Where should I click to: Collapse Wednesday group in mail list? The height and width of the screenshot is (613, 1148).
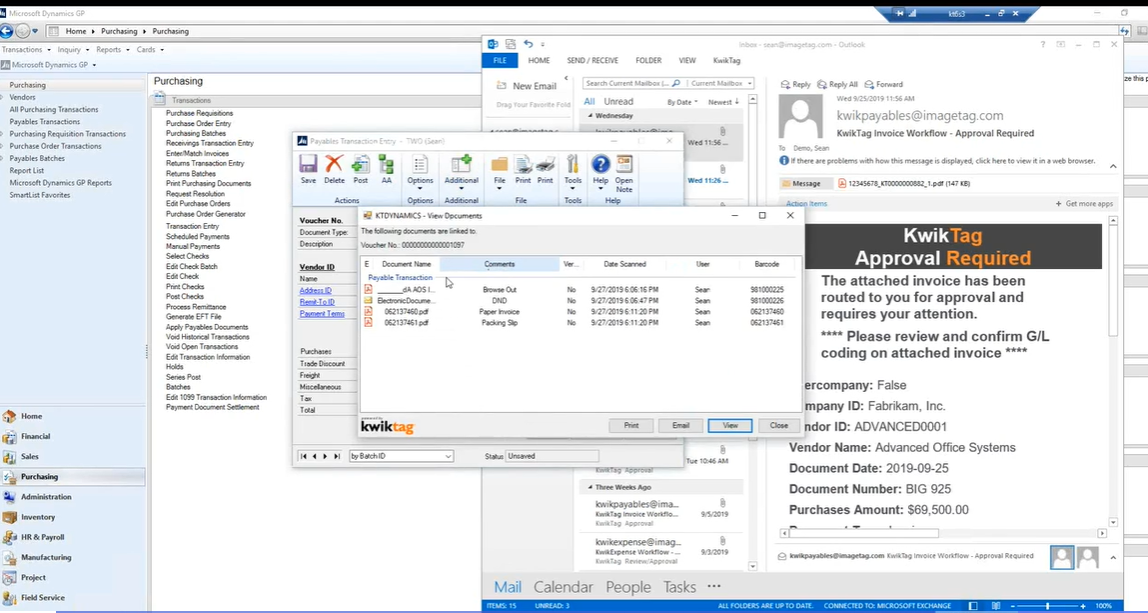coord(591,116)
